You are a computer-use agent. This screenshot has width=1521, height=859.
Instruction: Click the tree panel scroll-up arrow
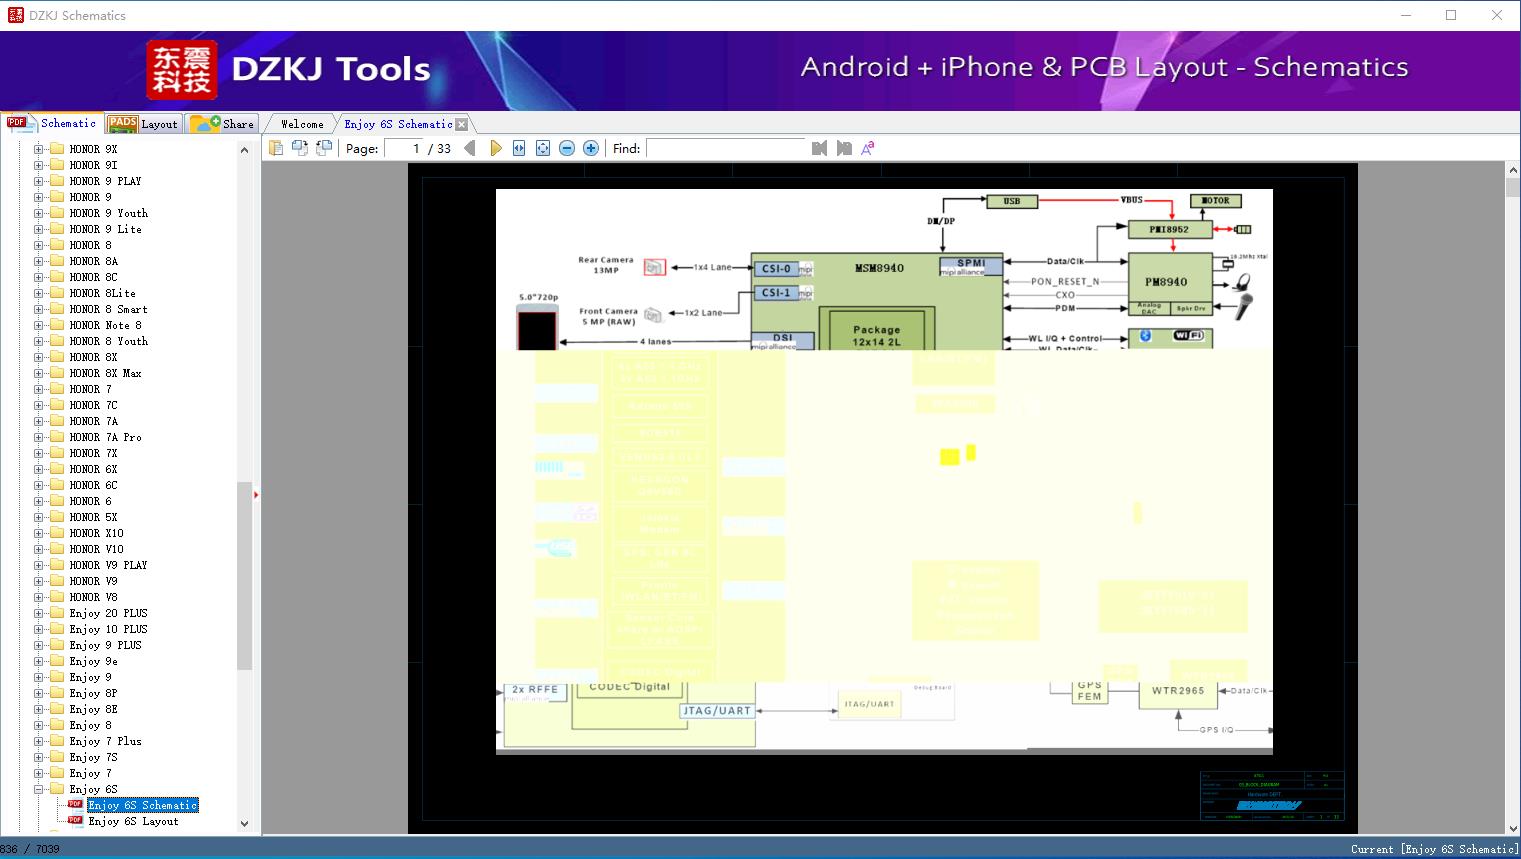244,150
